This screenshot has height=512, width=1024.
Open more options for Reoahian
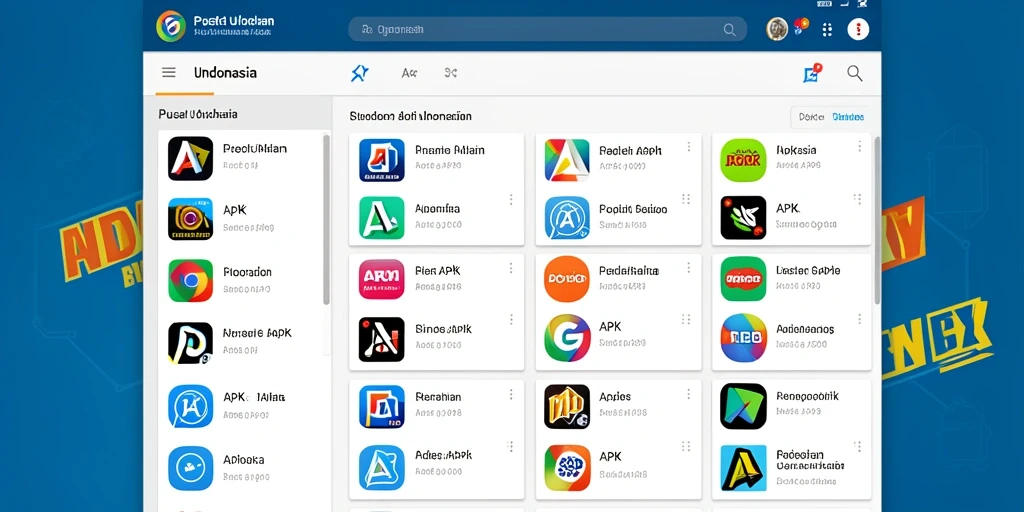(511, 394)
